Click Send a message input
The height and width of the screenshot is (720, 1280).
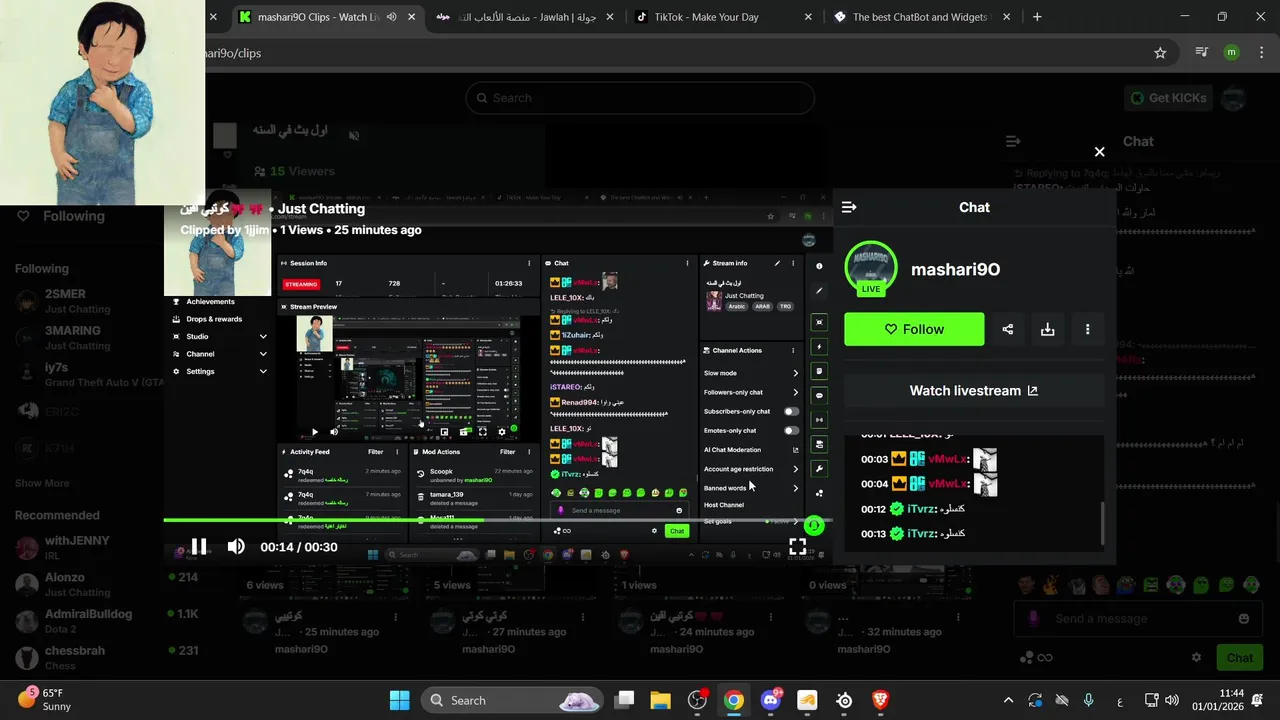tap(1140, 619)
